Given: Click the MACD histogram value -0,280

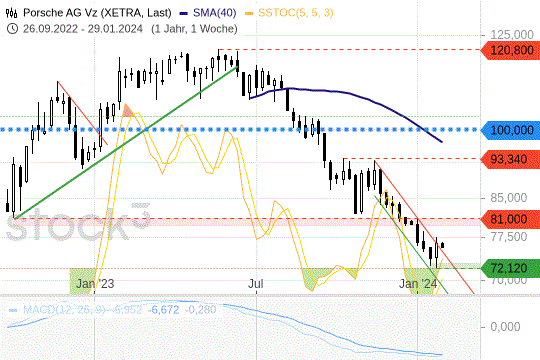Looking at the screenshot, I should point(200,310).
